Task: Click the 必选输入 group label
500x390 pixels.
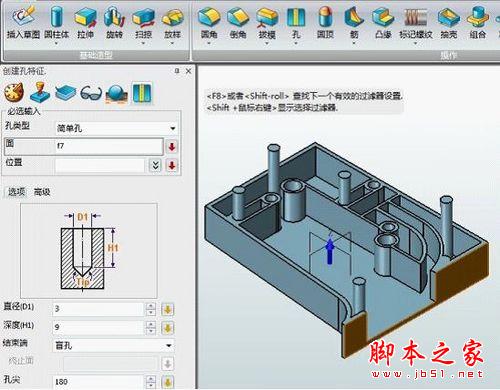Action: 24,111
